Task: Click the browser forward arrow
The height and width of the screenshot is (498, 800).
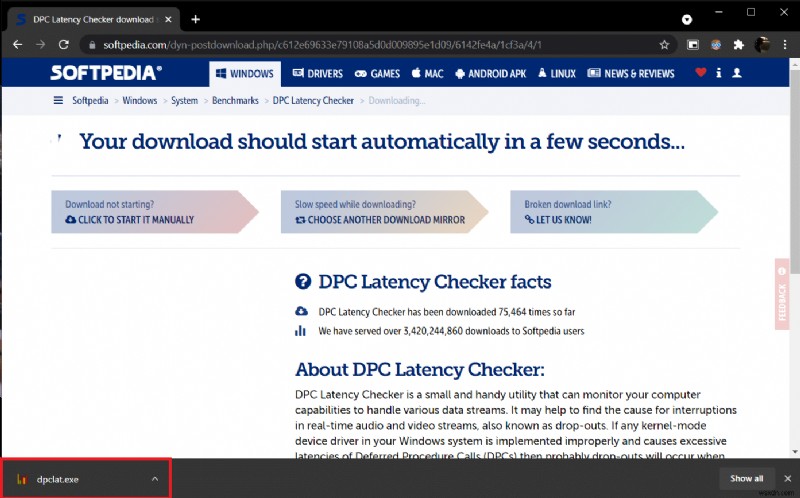Action: pyautogui.click(x=40, y=45)
